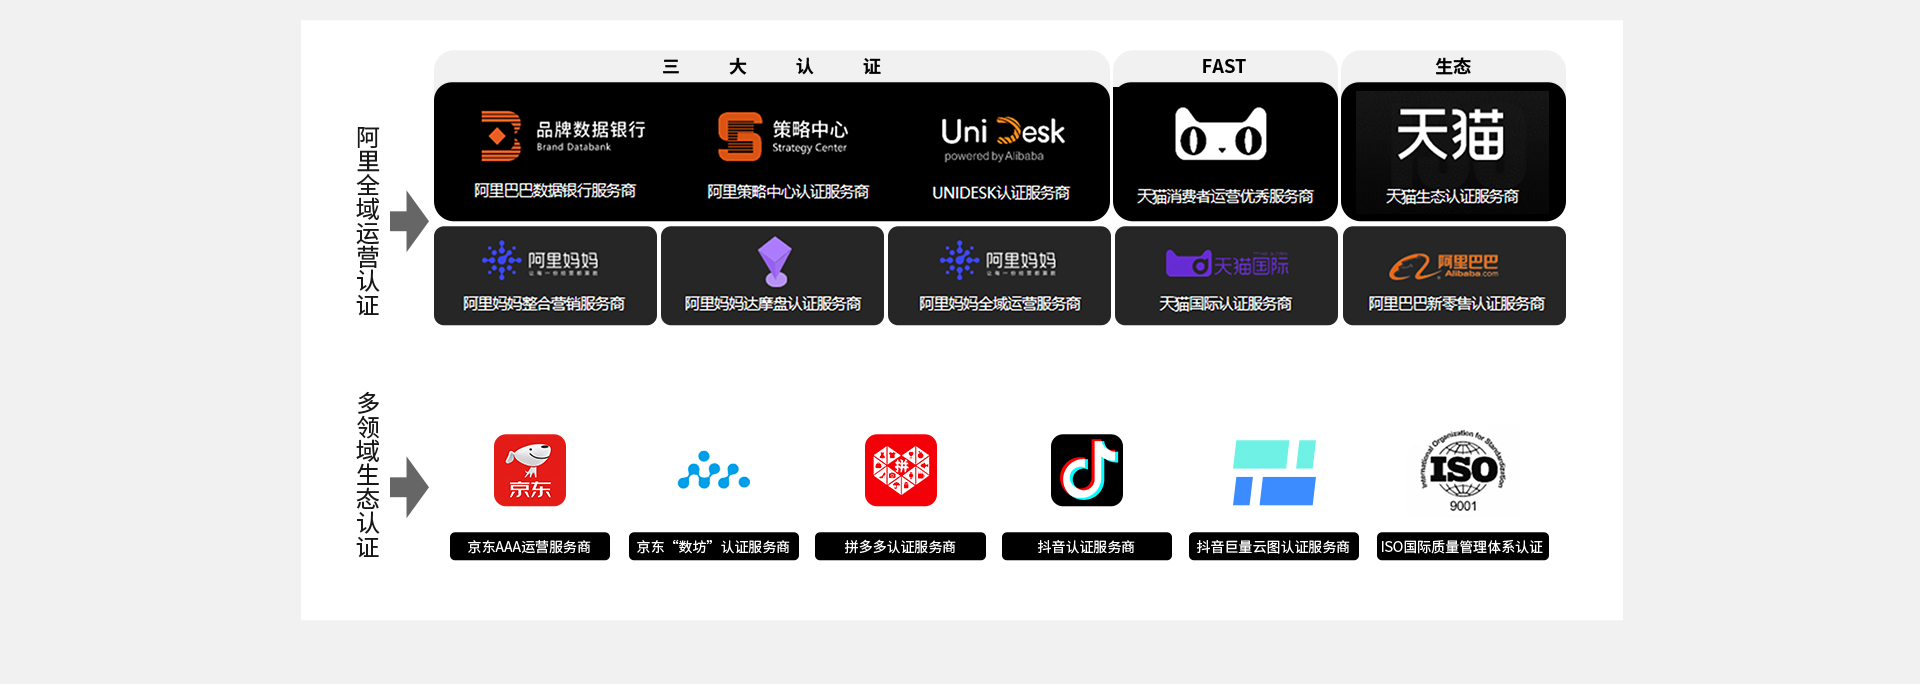Click the JD Shufang blue dots logo

coord(713,471)
